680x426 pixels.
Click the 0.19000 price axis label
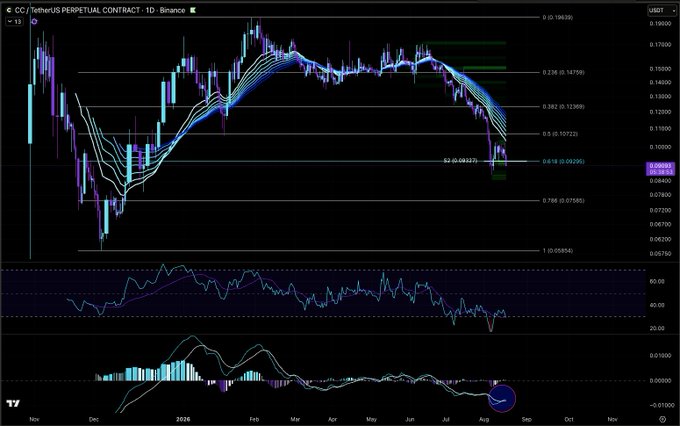click(x=660, y=24)
